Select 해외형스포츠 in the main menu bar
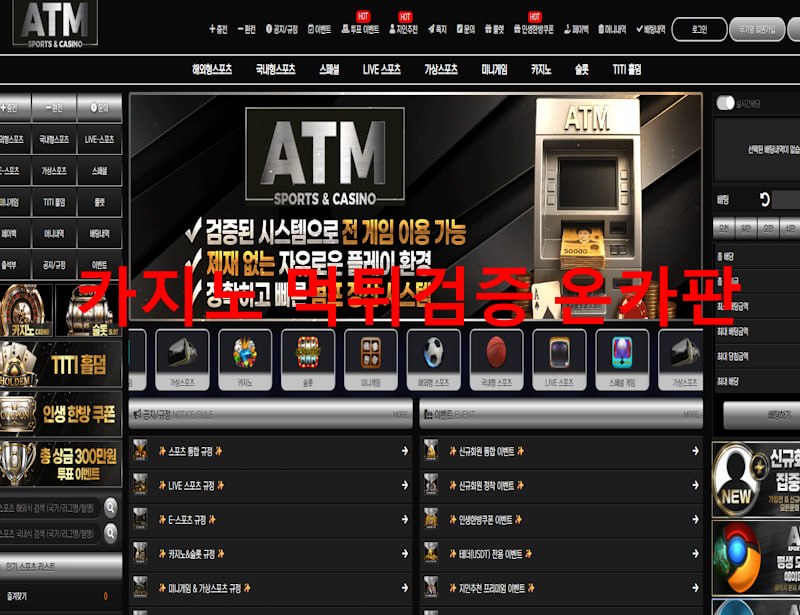The height and width of the screenshot is (615, 800). pyautogui.click(x=212, y=69)
